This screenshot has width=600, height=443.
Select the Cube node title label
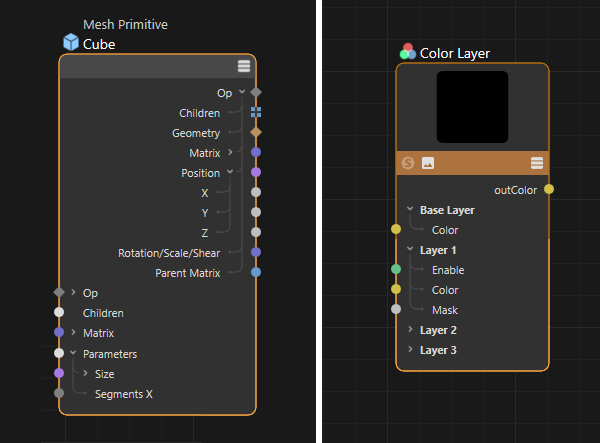[x=99, y=43]
